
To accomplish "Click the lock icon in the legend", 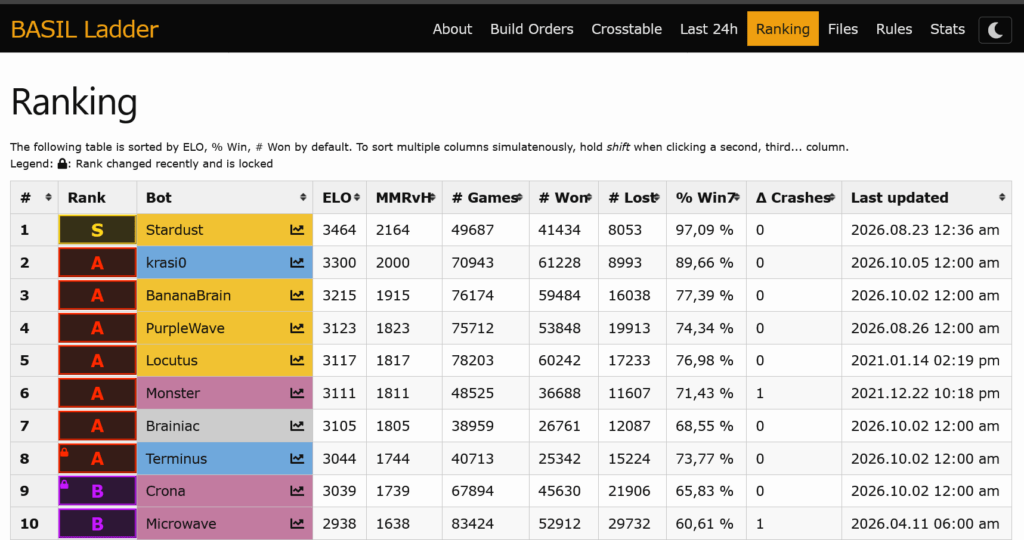I will pyautogui.click(x=62, y=164).
